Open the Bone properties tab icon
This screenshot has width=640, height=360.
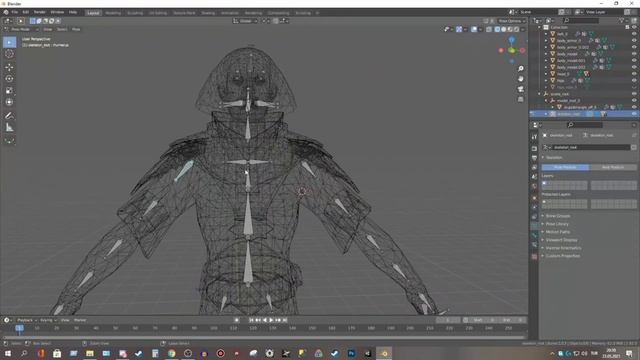534,235
